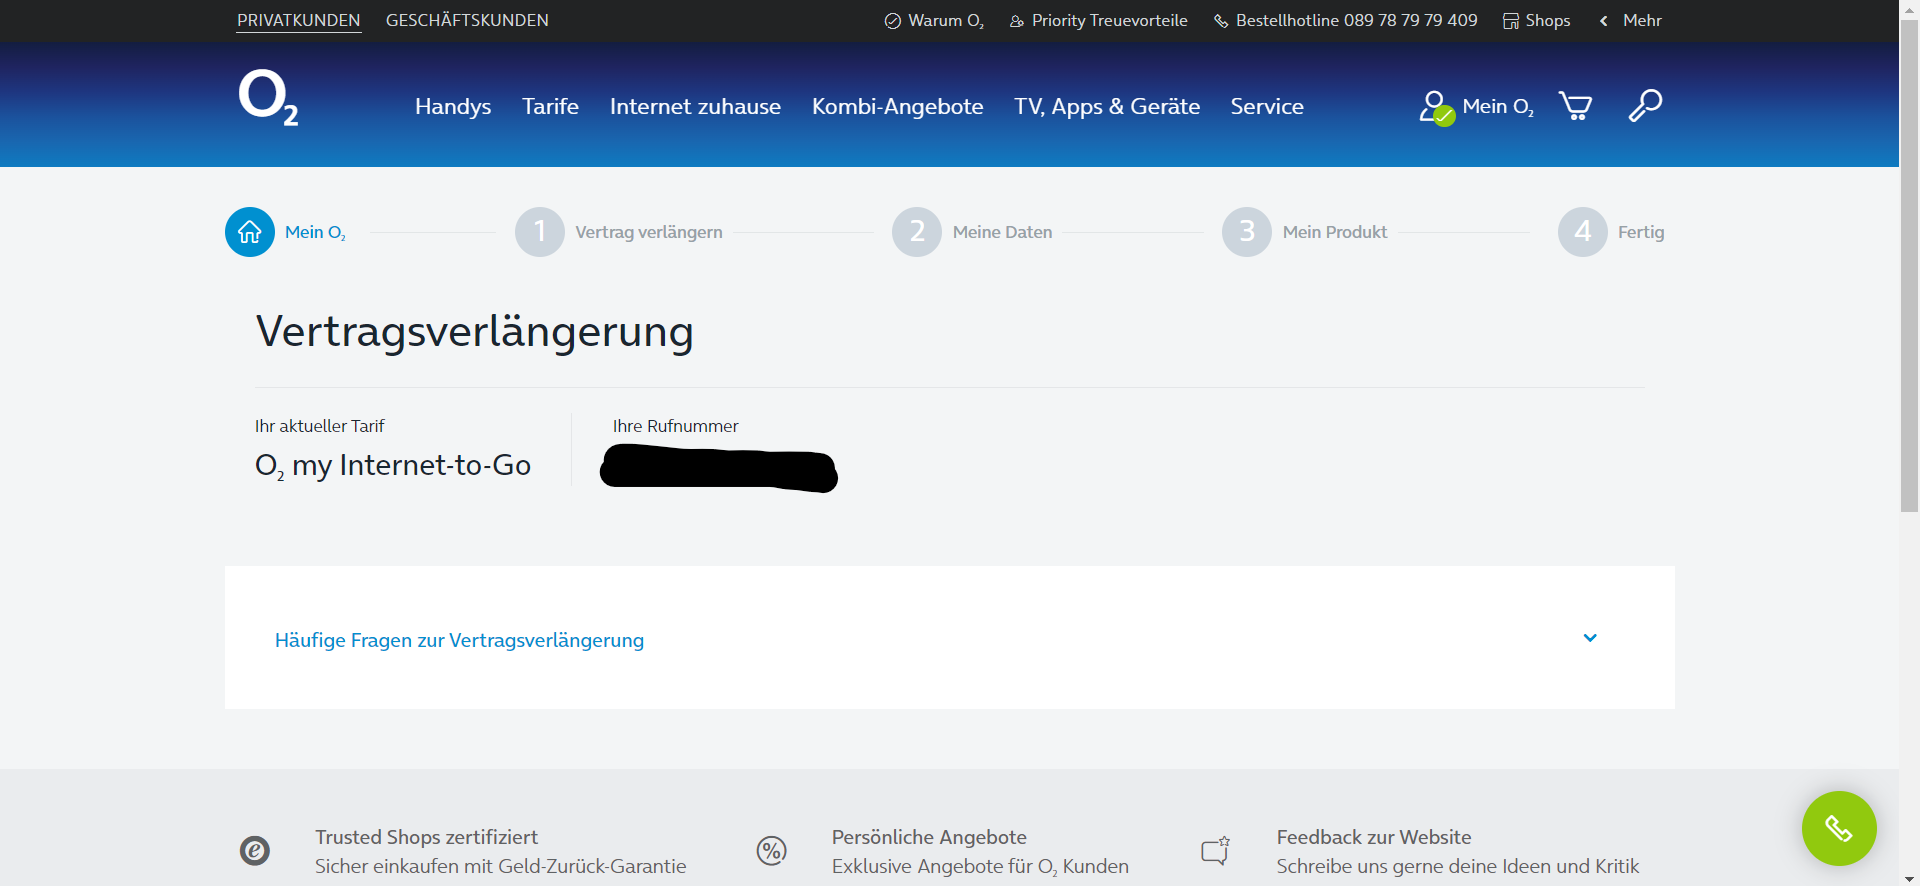Expand the Mehr top bar menu arrow
This screenshot has width=1920, height=886.
[x=1604, y=21]
